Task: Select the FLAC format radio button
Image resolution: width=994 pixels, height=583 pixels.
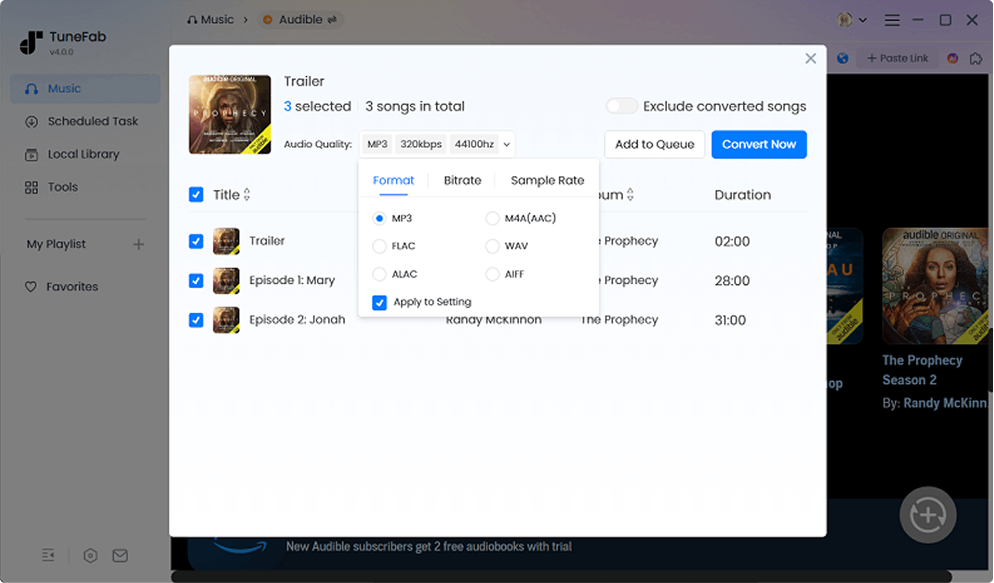Action: click(x=379, y=246)
